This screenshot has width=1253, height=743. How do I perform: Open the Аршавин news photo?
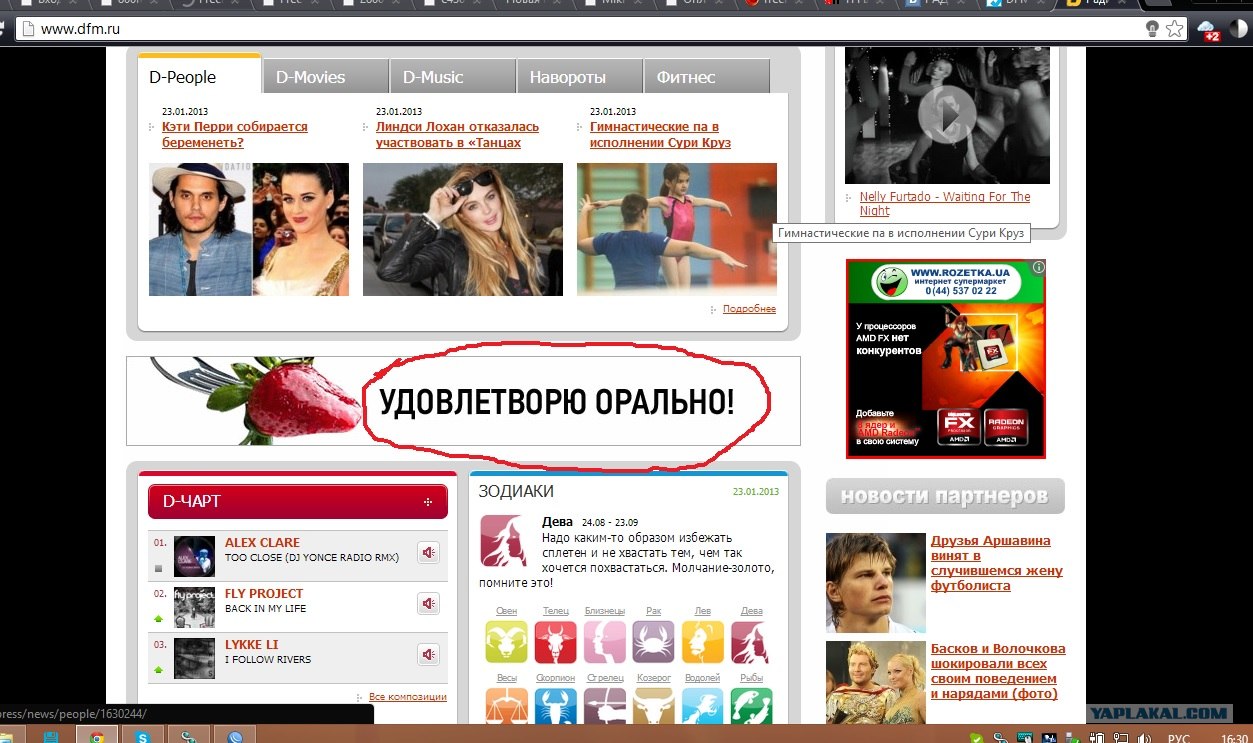876,583
